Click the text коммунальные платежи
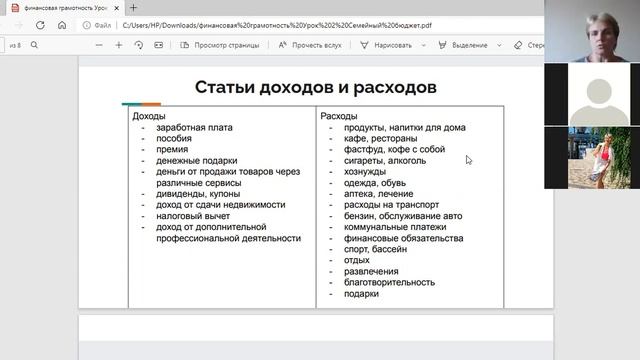 pyautogui.click(x=395, y=227)
